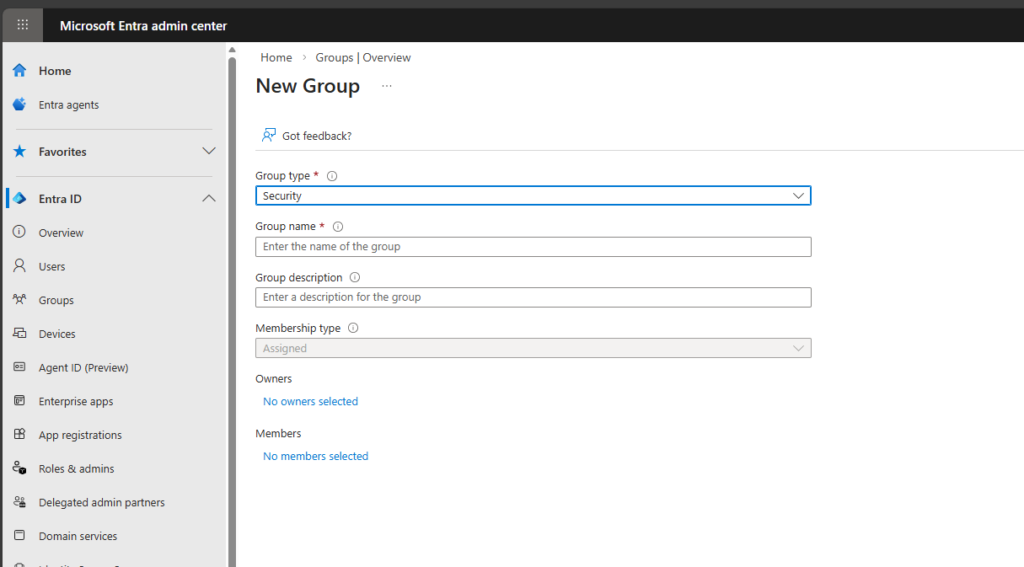Click info icon beside Membership type
This screenshot has height=567, width=1024.
(x=353, y=328)
